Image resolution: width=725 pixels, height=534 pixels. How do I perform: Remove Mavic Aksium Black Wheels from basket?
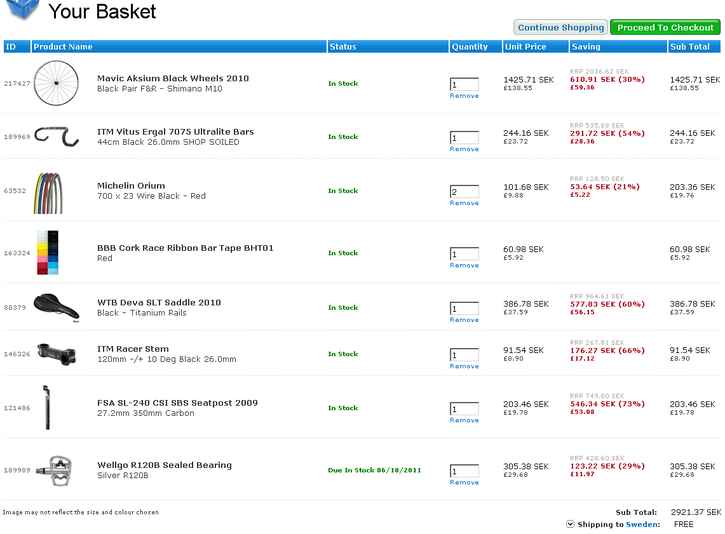pos(464,96)
